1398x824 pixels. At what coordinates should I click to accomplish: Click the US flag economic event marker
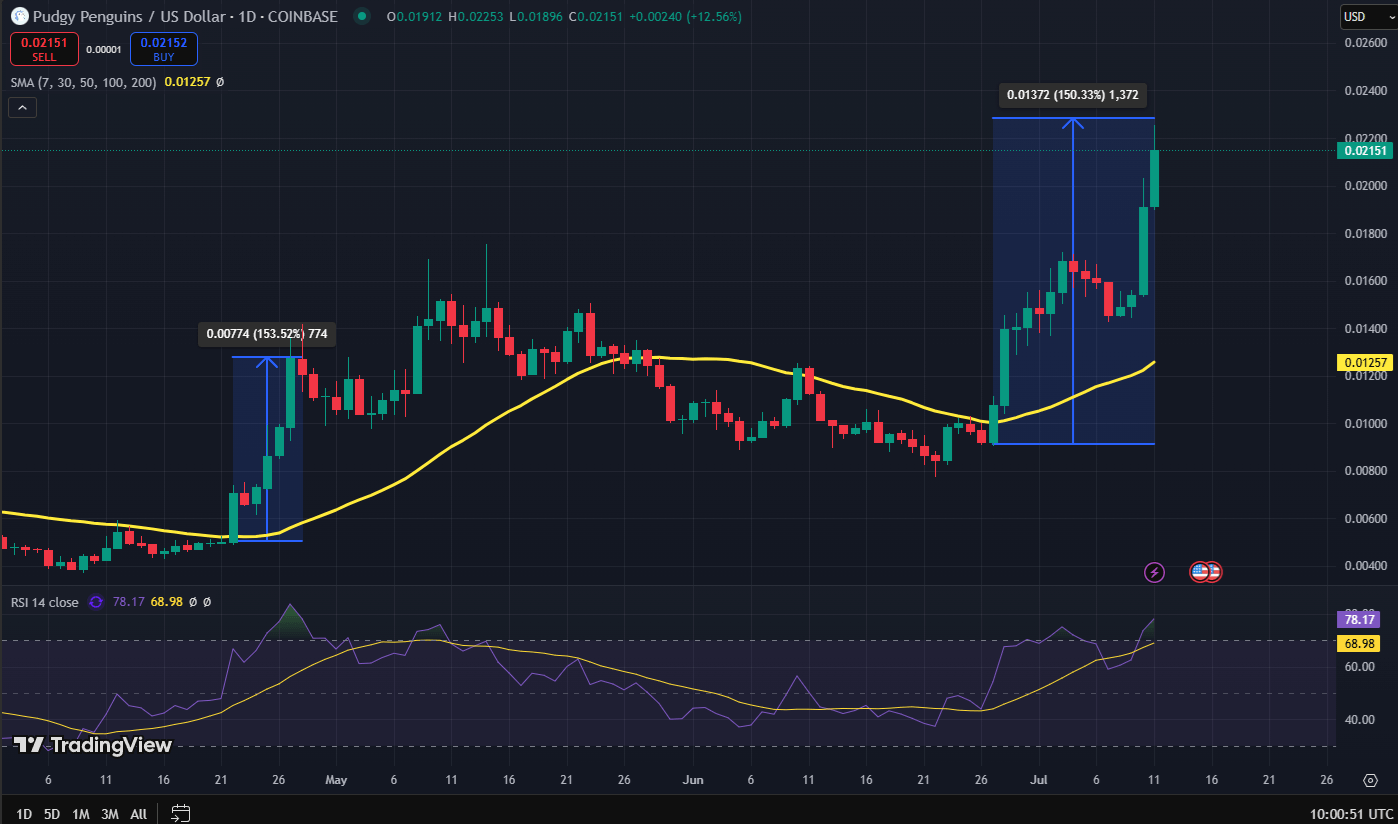[x=1199, y=572]
